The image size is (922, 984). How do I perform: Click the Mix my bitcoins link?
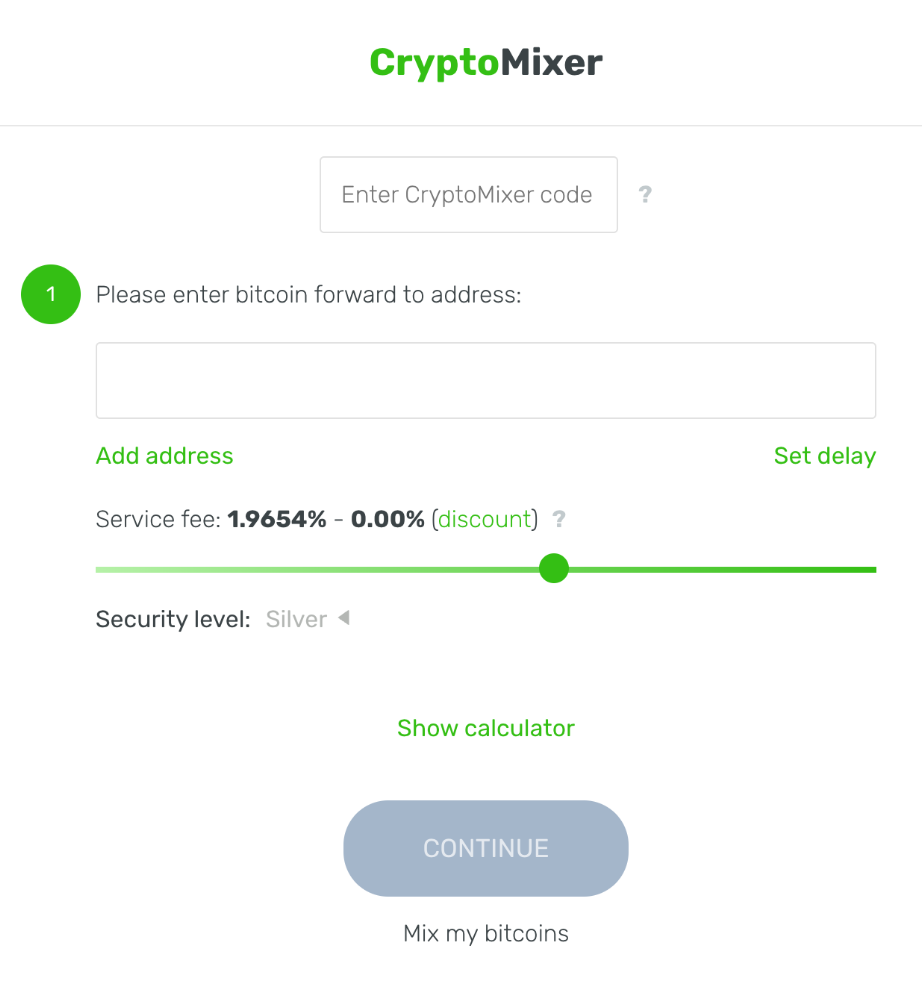(485, 933)
